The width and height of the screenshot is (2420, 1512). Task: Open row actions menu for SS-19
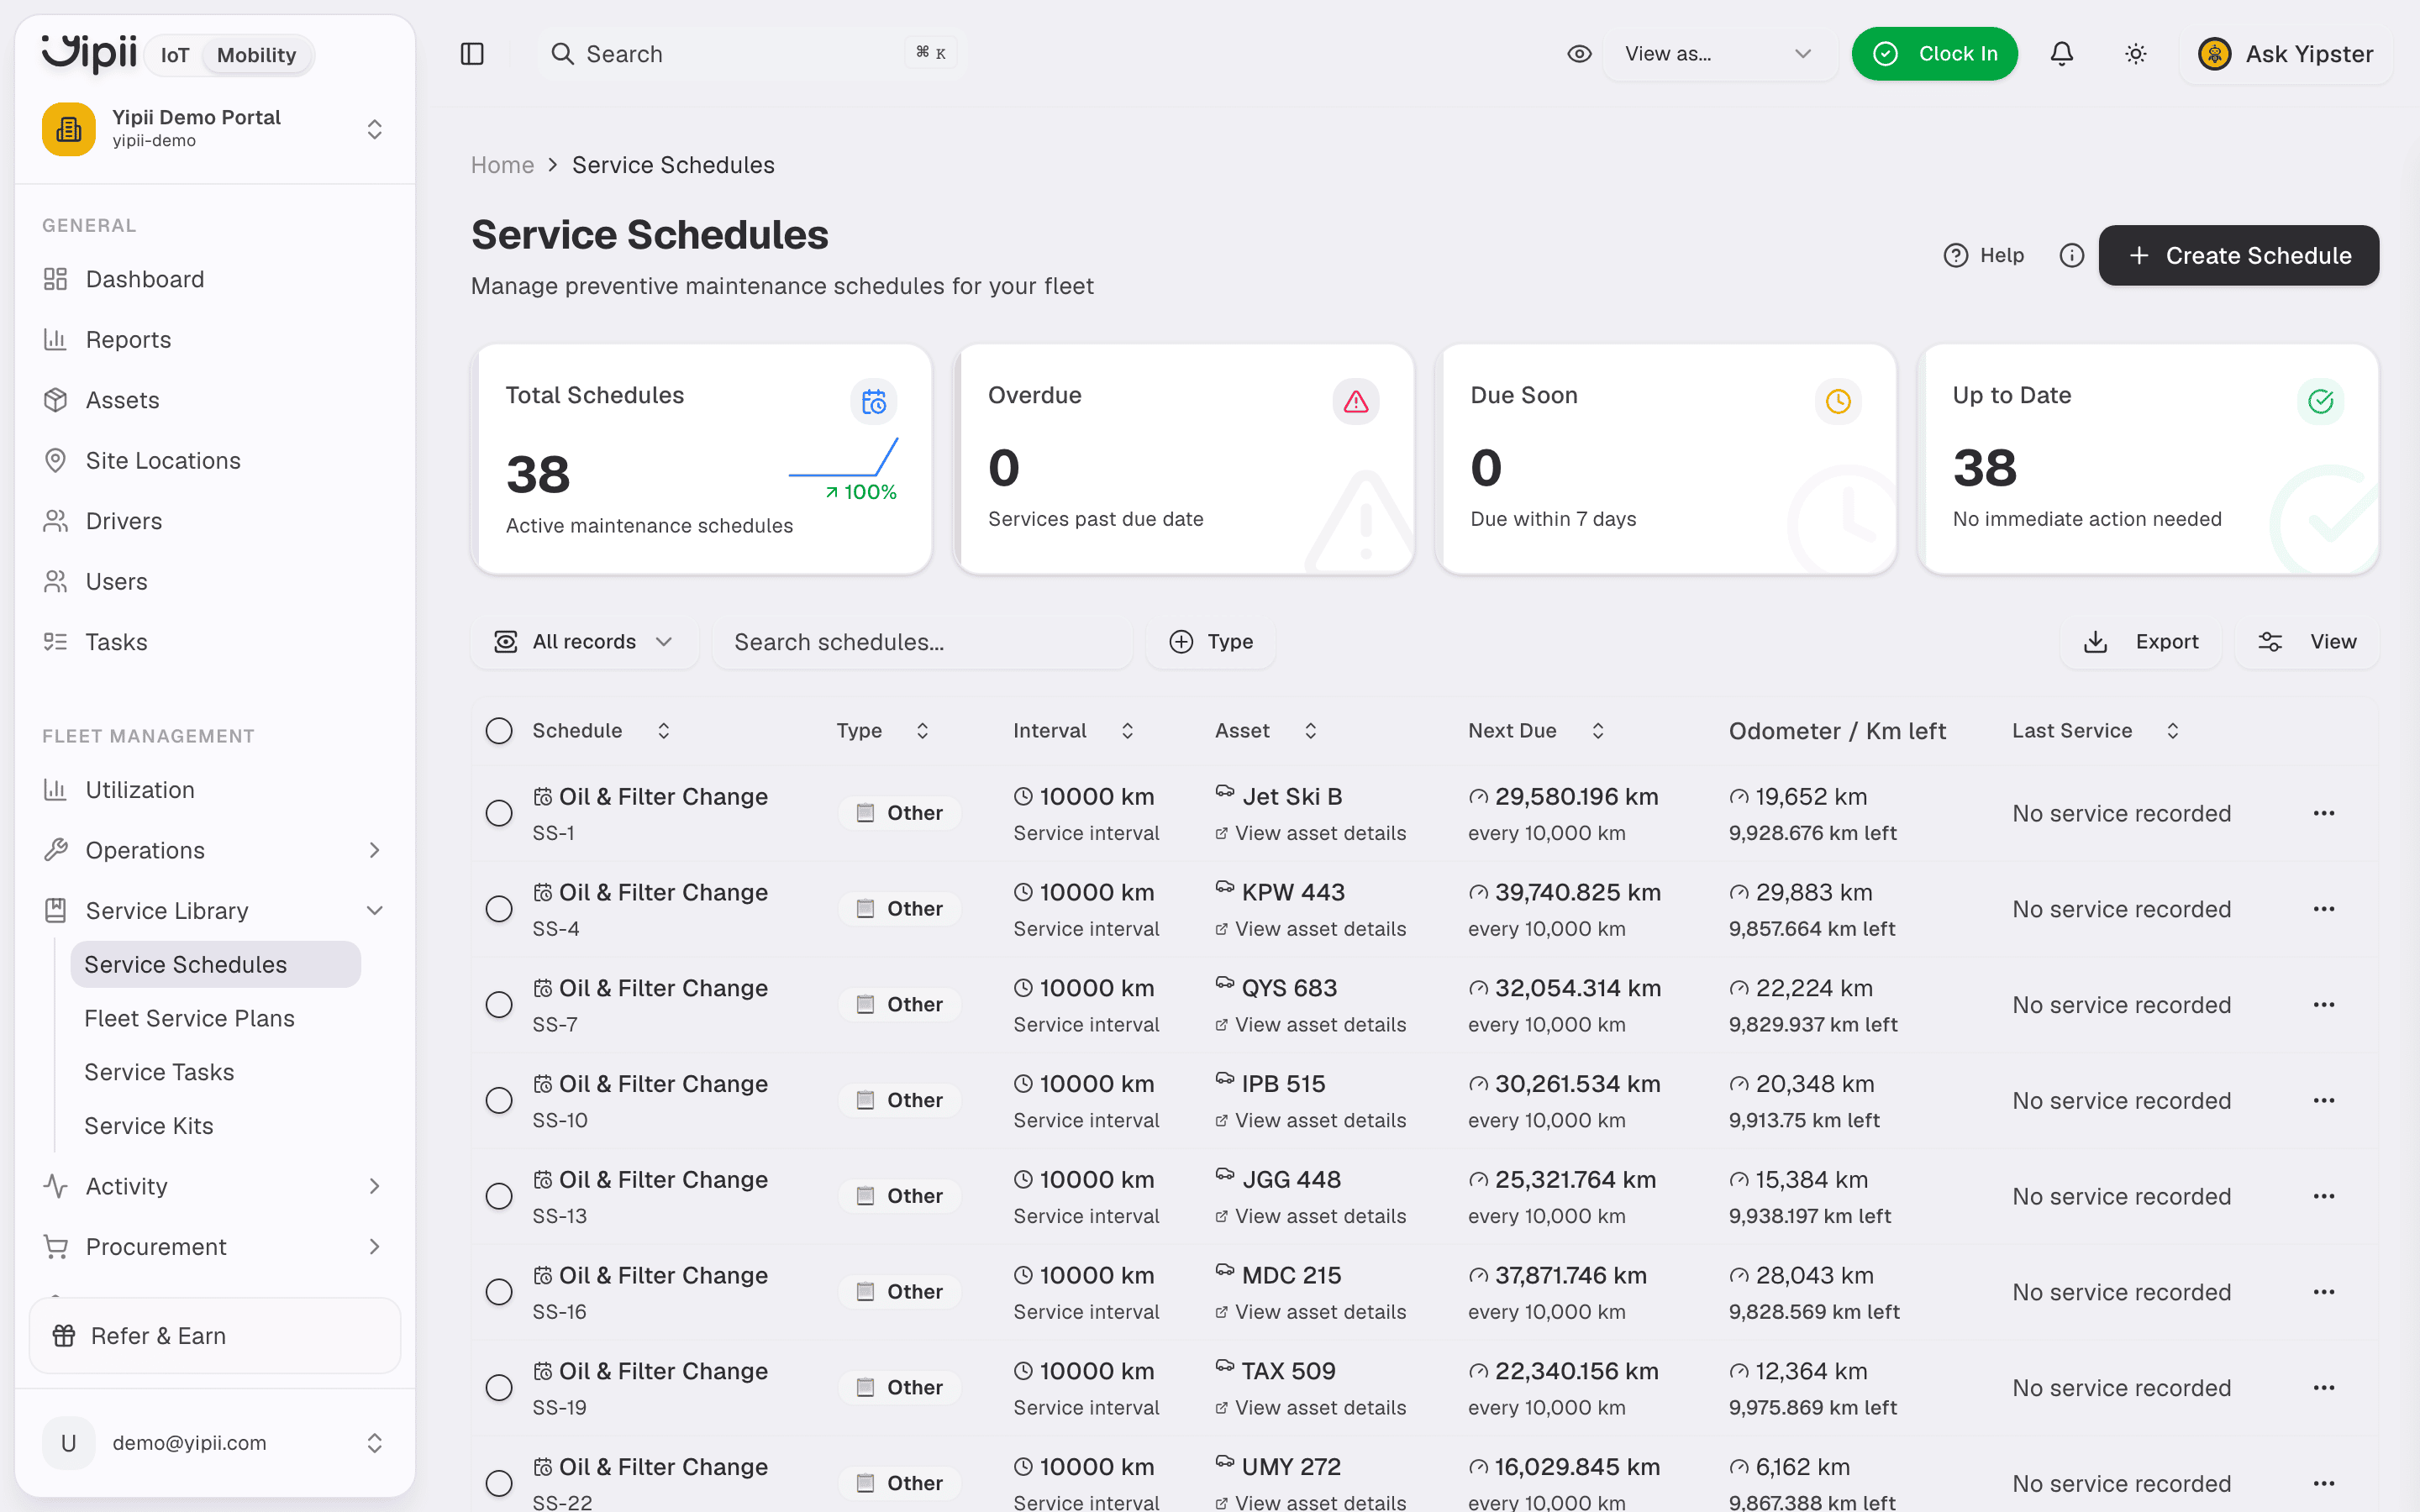tap(2324, 1388)
